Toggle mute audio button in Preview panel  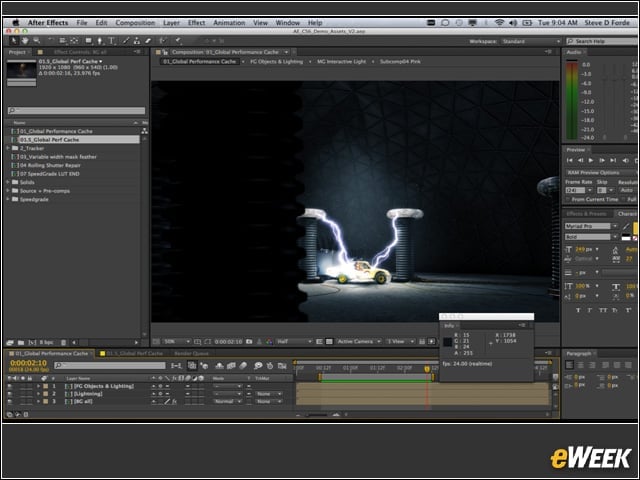coord(625,160)
